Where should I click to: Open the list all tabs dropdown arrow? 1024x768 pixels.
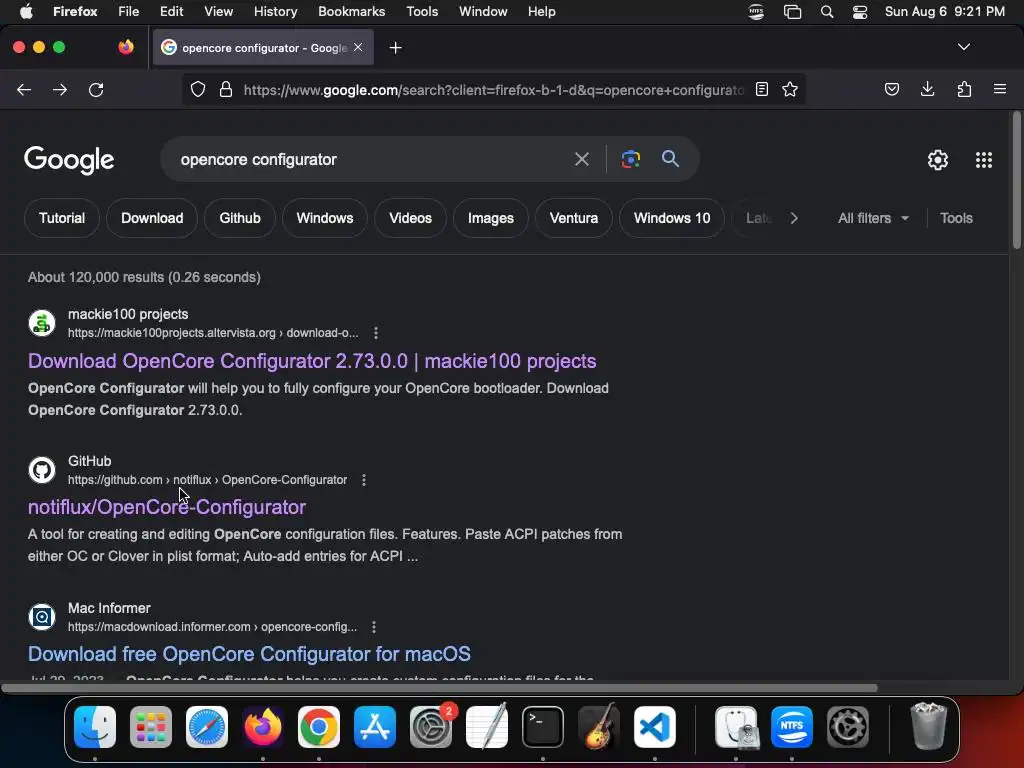tap(963, 47)
